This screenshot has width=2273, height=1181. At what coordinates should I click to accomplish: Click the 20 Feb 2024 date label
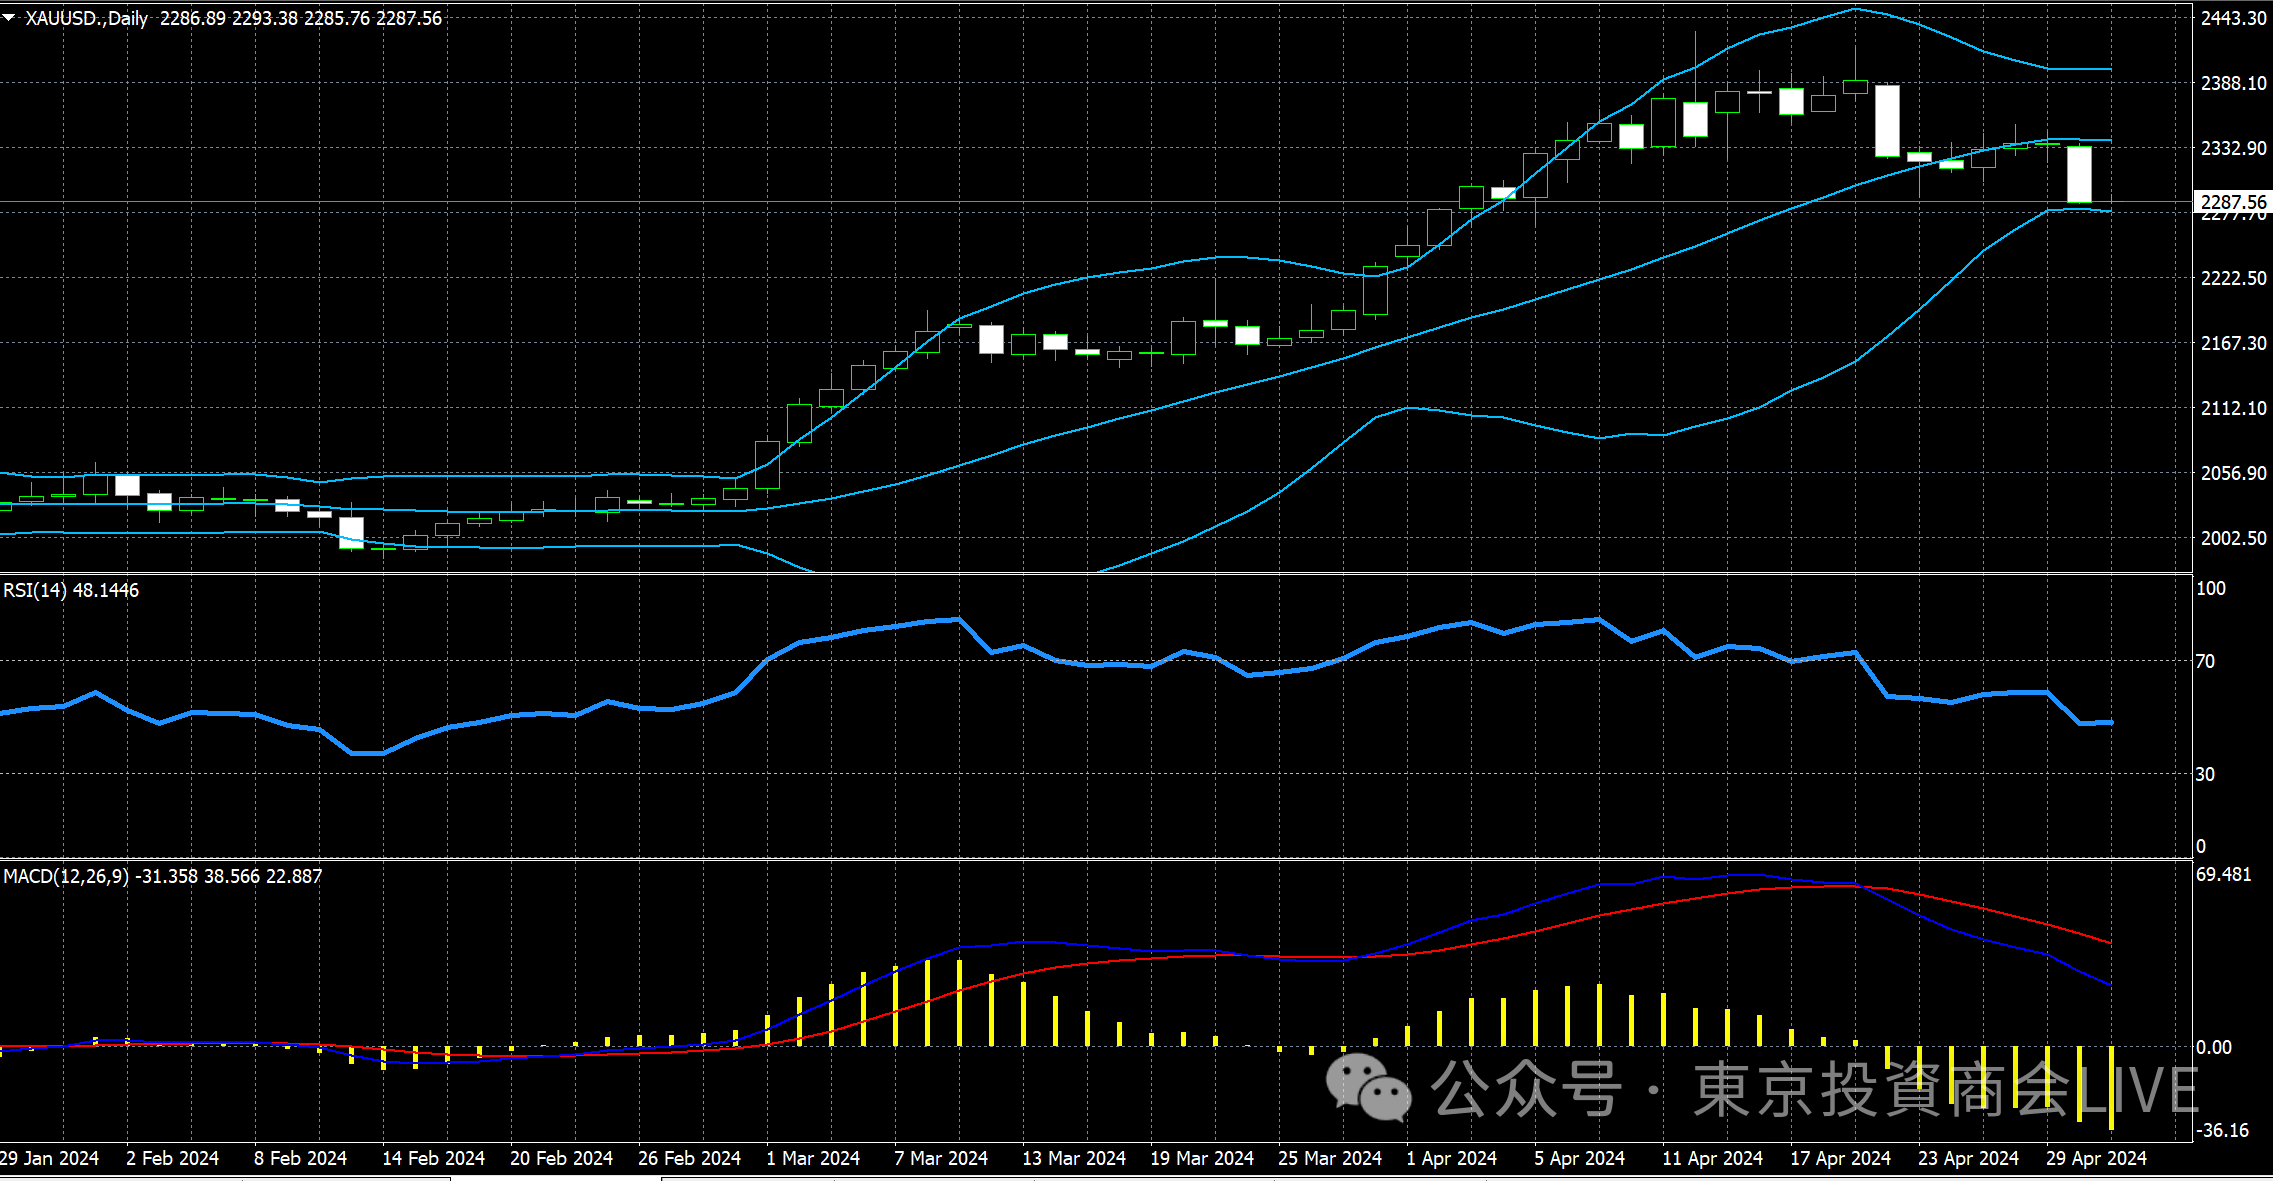(x=561, y=1158)
